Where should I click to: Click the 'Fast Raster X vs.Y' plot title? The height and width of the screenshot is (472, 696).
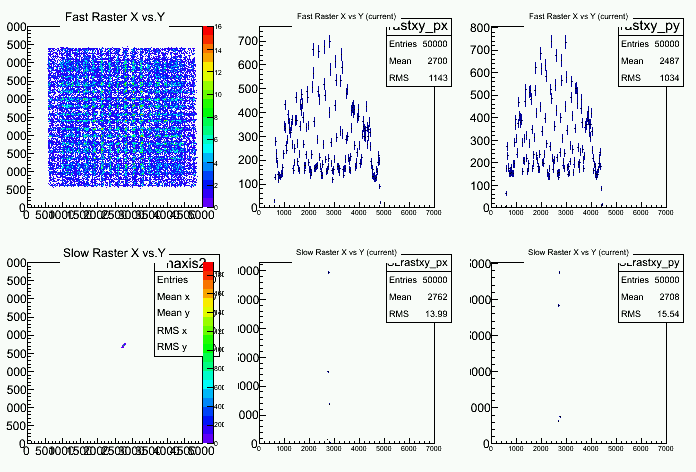[115, 17]
